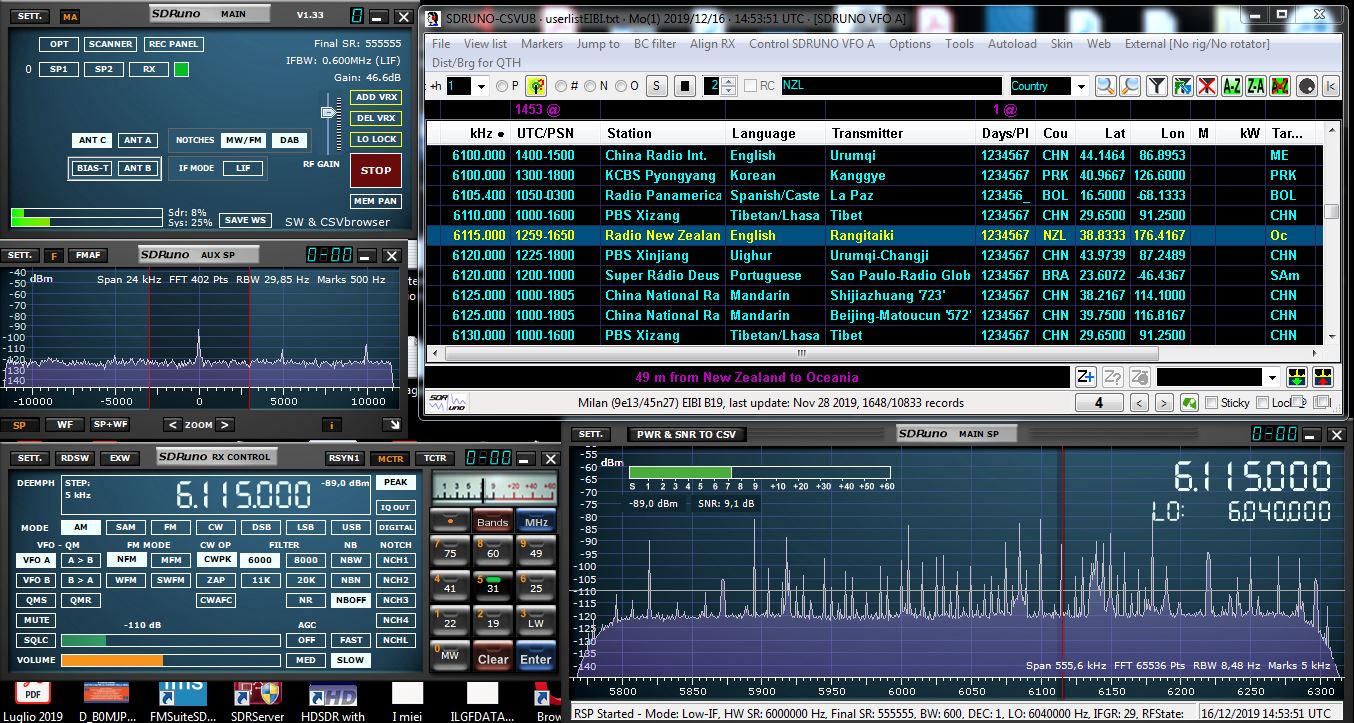Screen dimensions: 1354x723
Task: Click the red STOP button in Main window
Action: 376,170
